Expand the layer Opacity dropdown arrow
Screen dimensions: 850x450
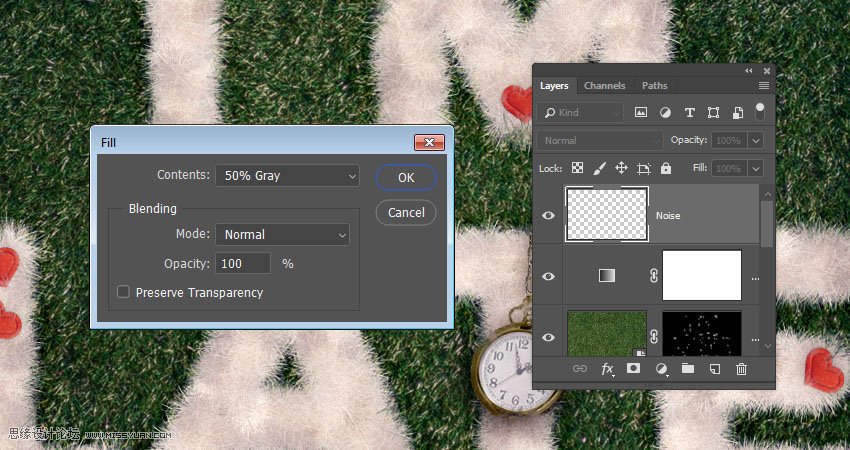coord(755,141)
